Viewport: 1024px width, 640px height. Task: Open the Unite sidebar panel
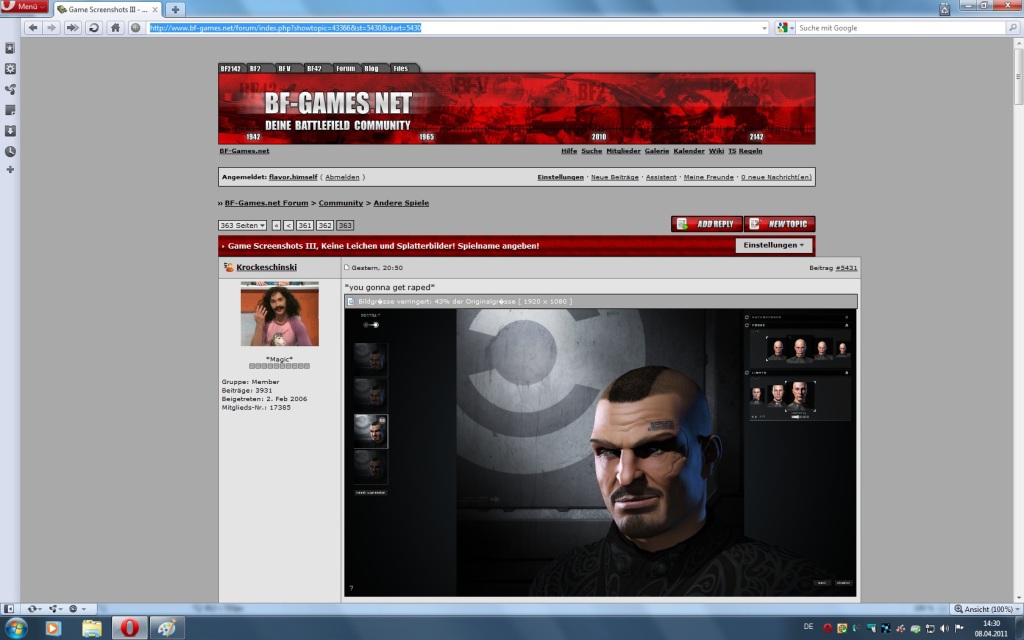10,89
